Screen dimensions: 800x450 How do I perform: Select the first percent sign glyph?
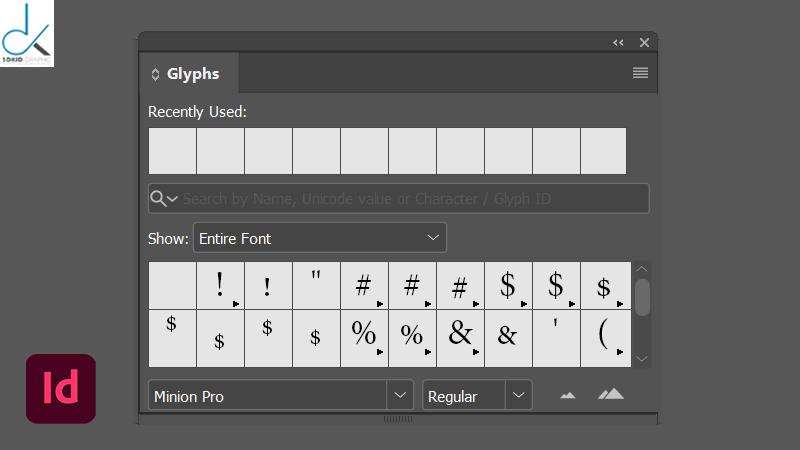364,335
